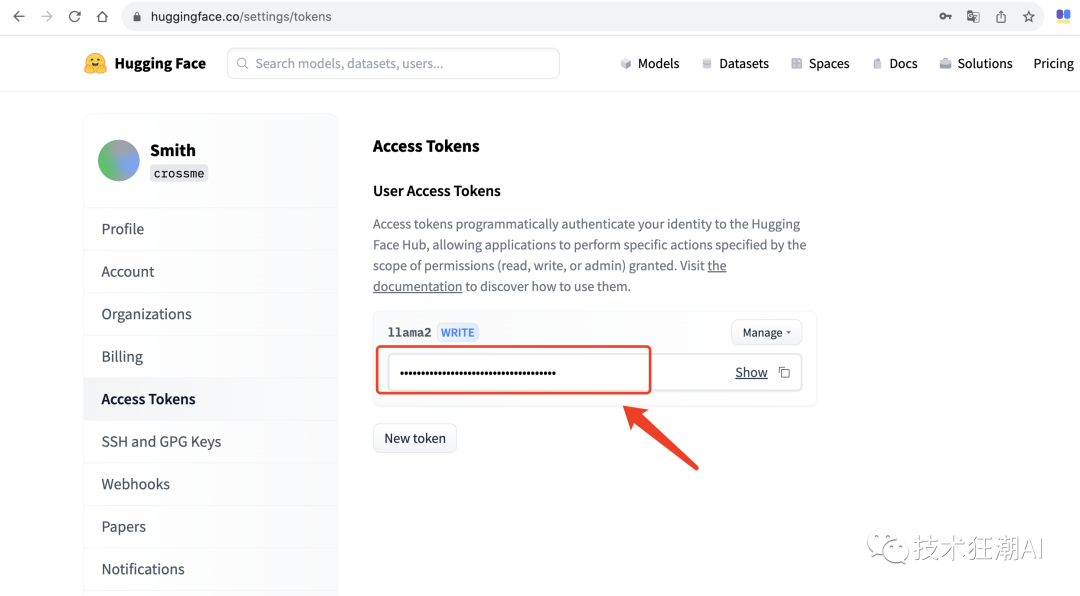Open the documentation link
Image resolution: width=1080 pixels, height=596 pixels.
coord(417,287)
